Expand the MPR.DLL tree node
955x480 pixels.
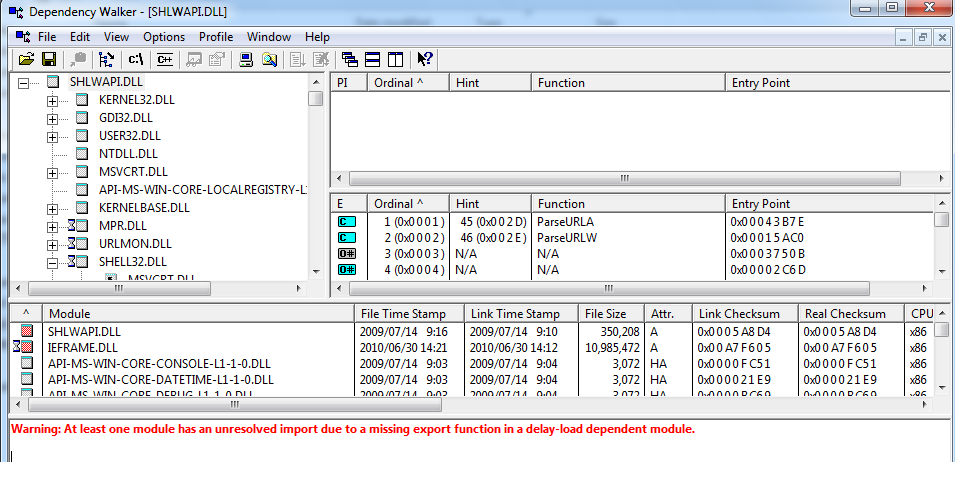click(x=53, y=226)
